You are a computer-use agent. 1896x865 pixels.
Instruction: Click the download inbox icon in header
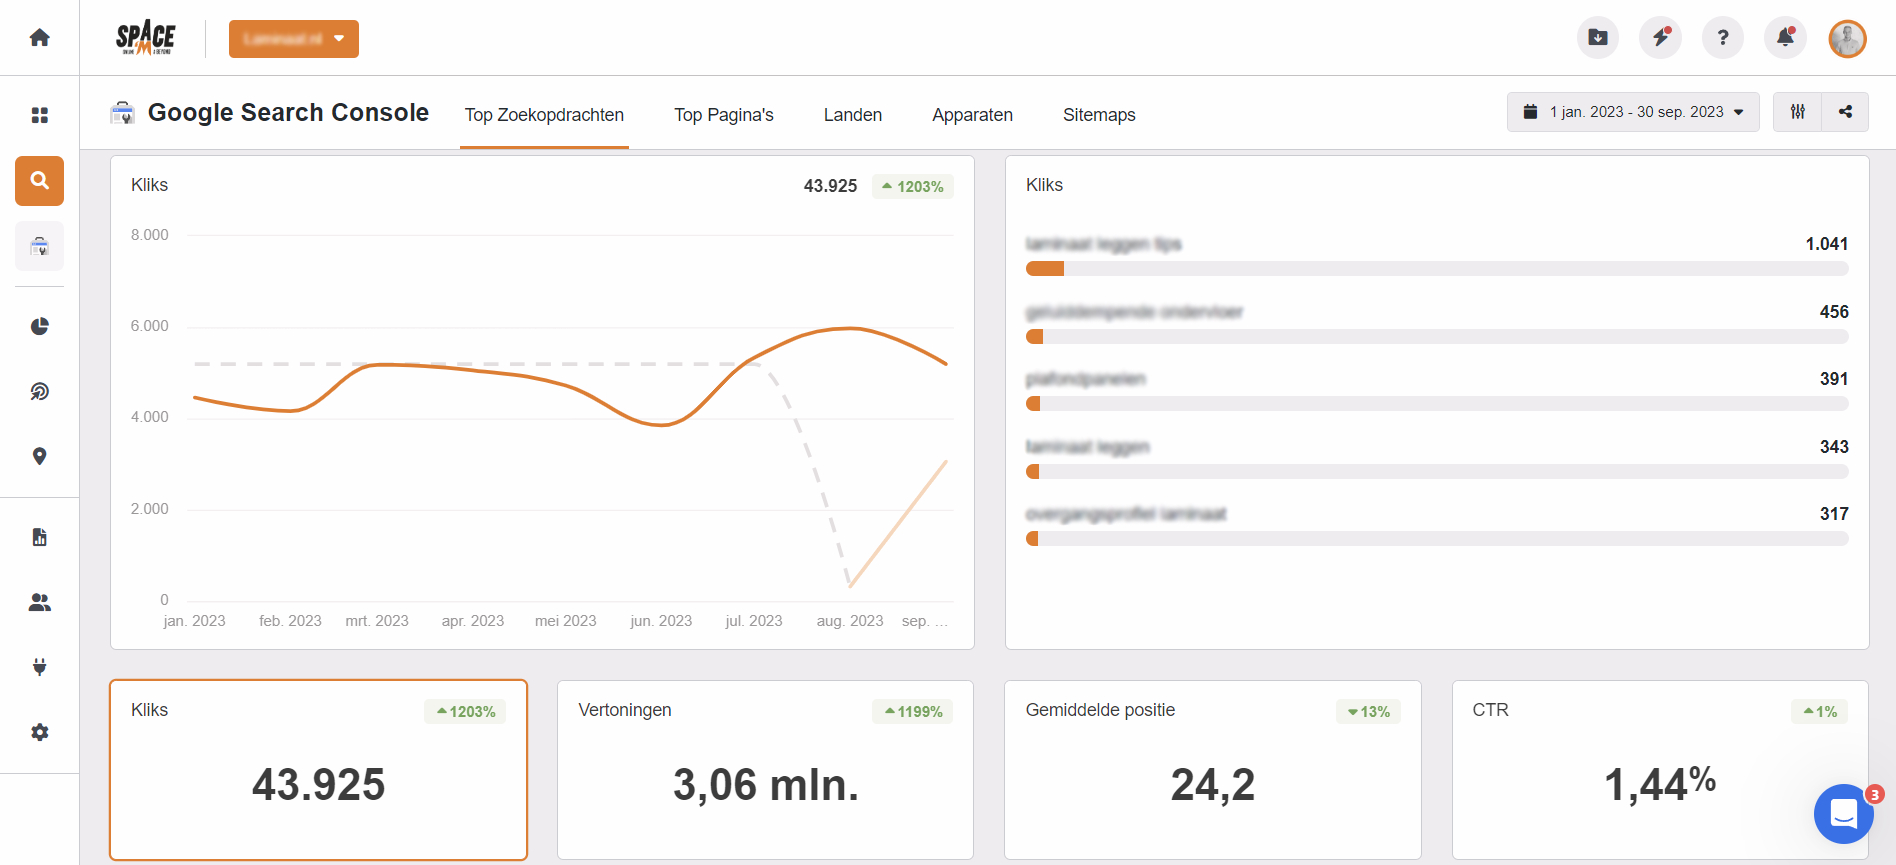coord(1598,38)
